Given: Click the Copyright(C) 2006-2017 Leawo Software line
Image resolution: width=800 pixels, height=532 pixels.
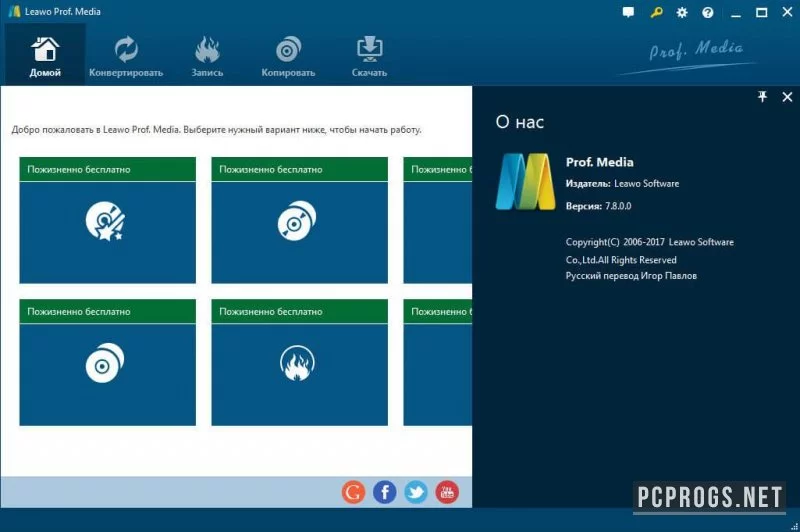Looking at the screenshot, I should (x=649, y=242).
